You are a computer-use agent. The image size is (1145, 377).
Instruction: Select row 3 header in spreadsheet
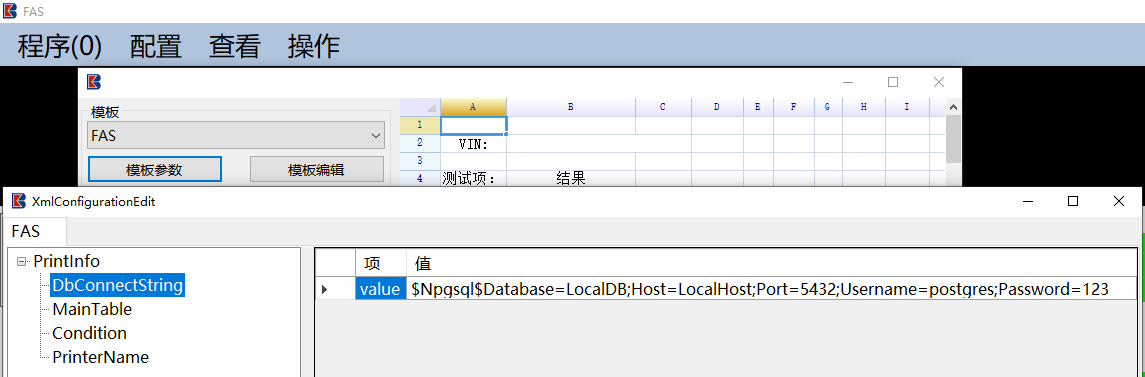click(420, 161)
